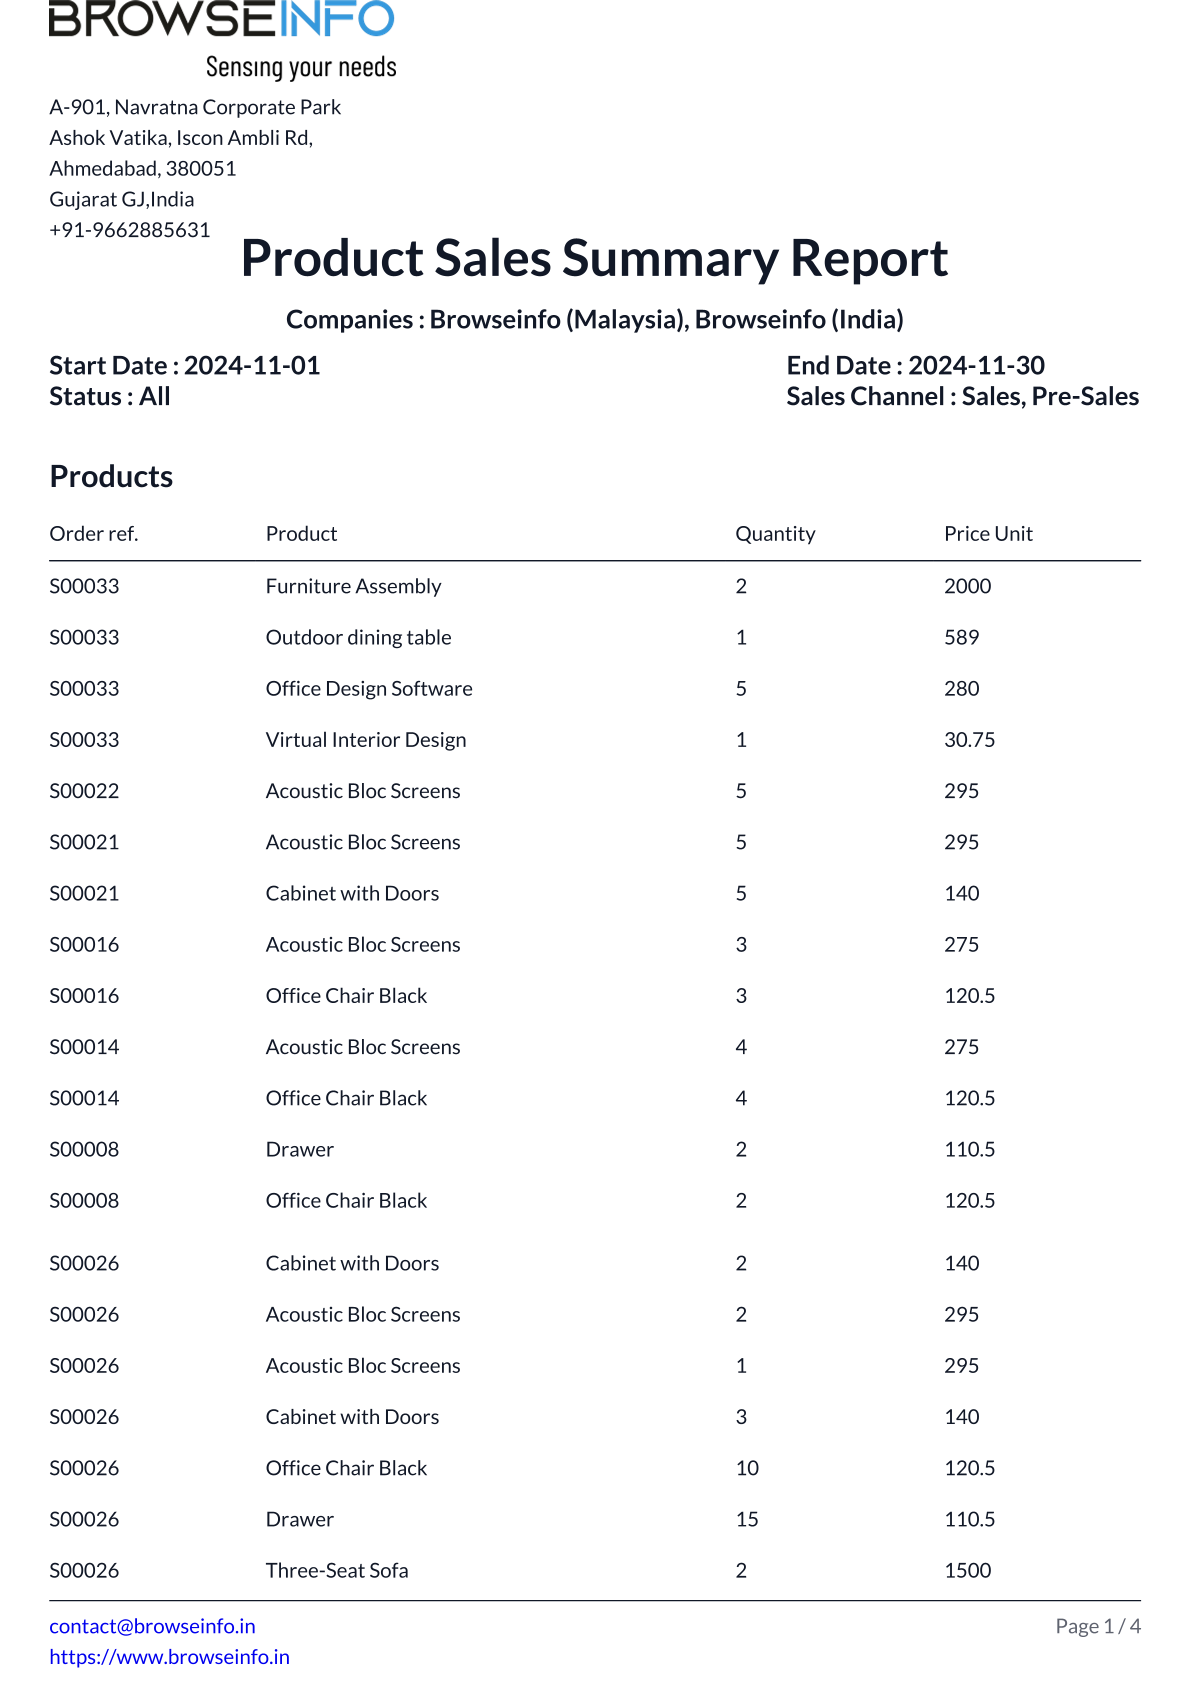The width and height of the screenshot is (1190, 1684).
Task: Click the BrowseInfo logo at top
Action: tap(222, 38)
